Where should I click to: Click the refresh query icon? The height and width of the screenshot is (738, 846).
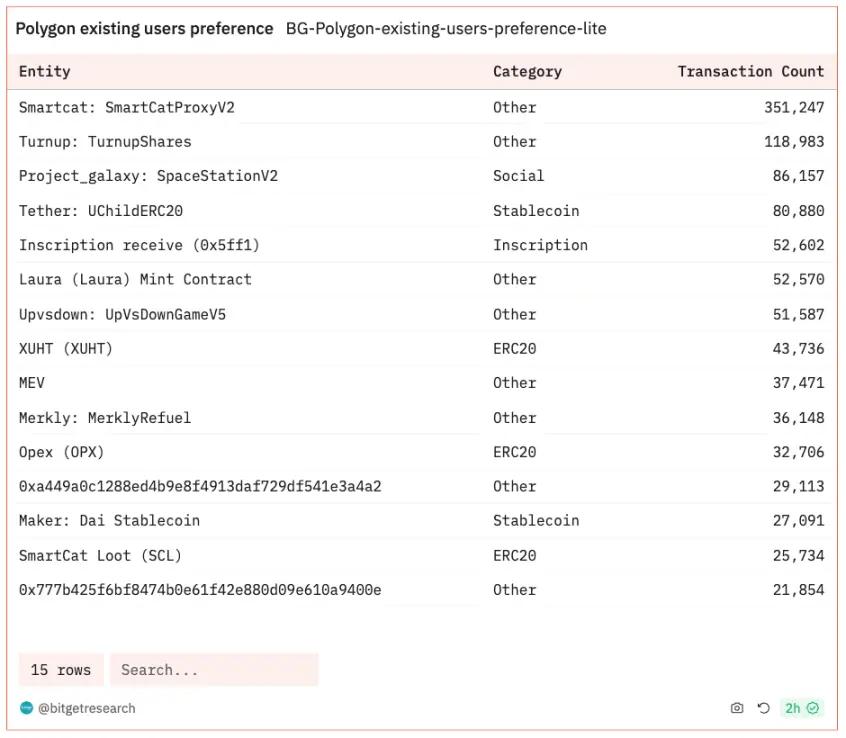(x=763, y=708)
